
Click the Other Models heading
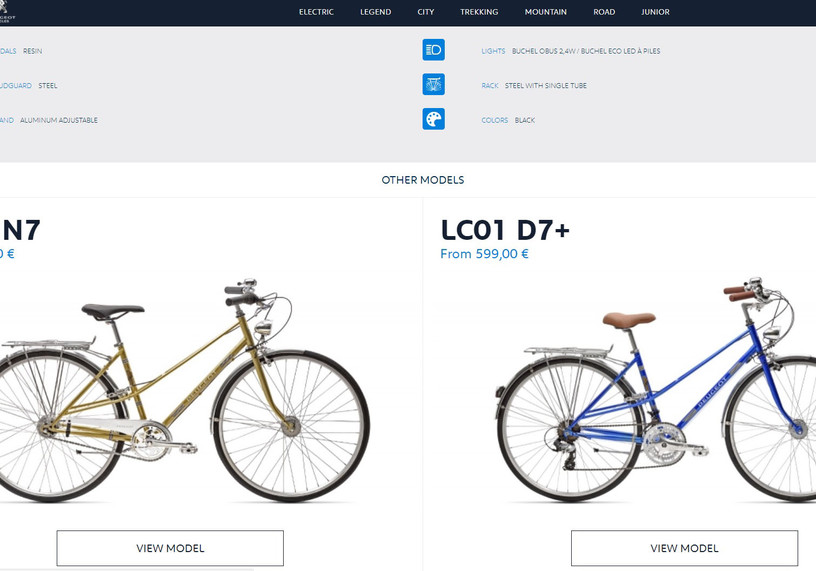(423, 180)
